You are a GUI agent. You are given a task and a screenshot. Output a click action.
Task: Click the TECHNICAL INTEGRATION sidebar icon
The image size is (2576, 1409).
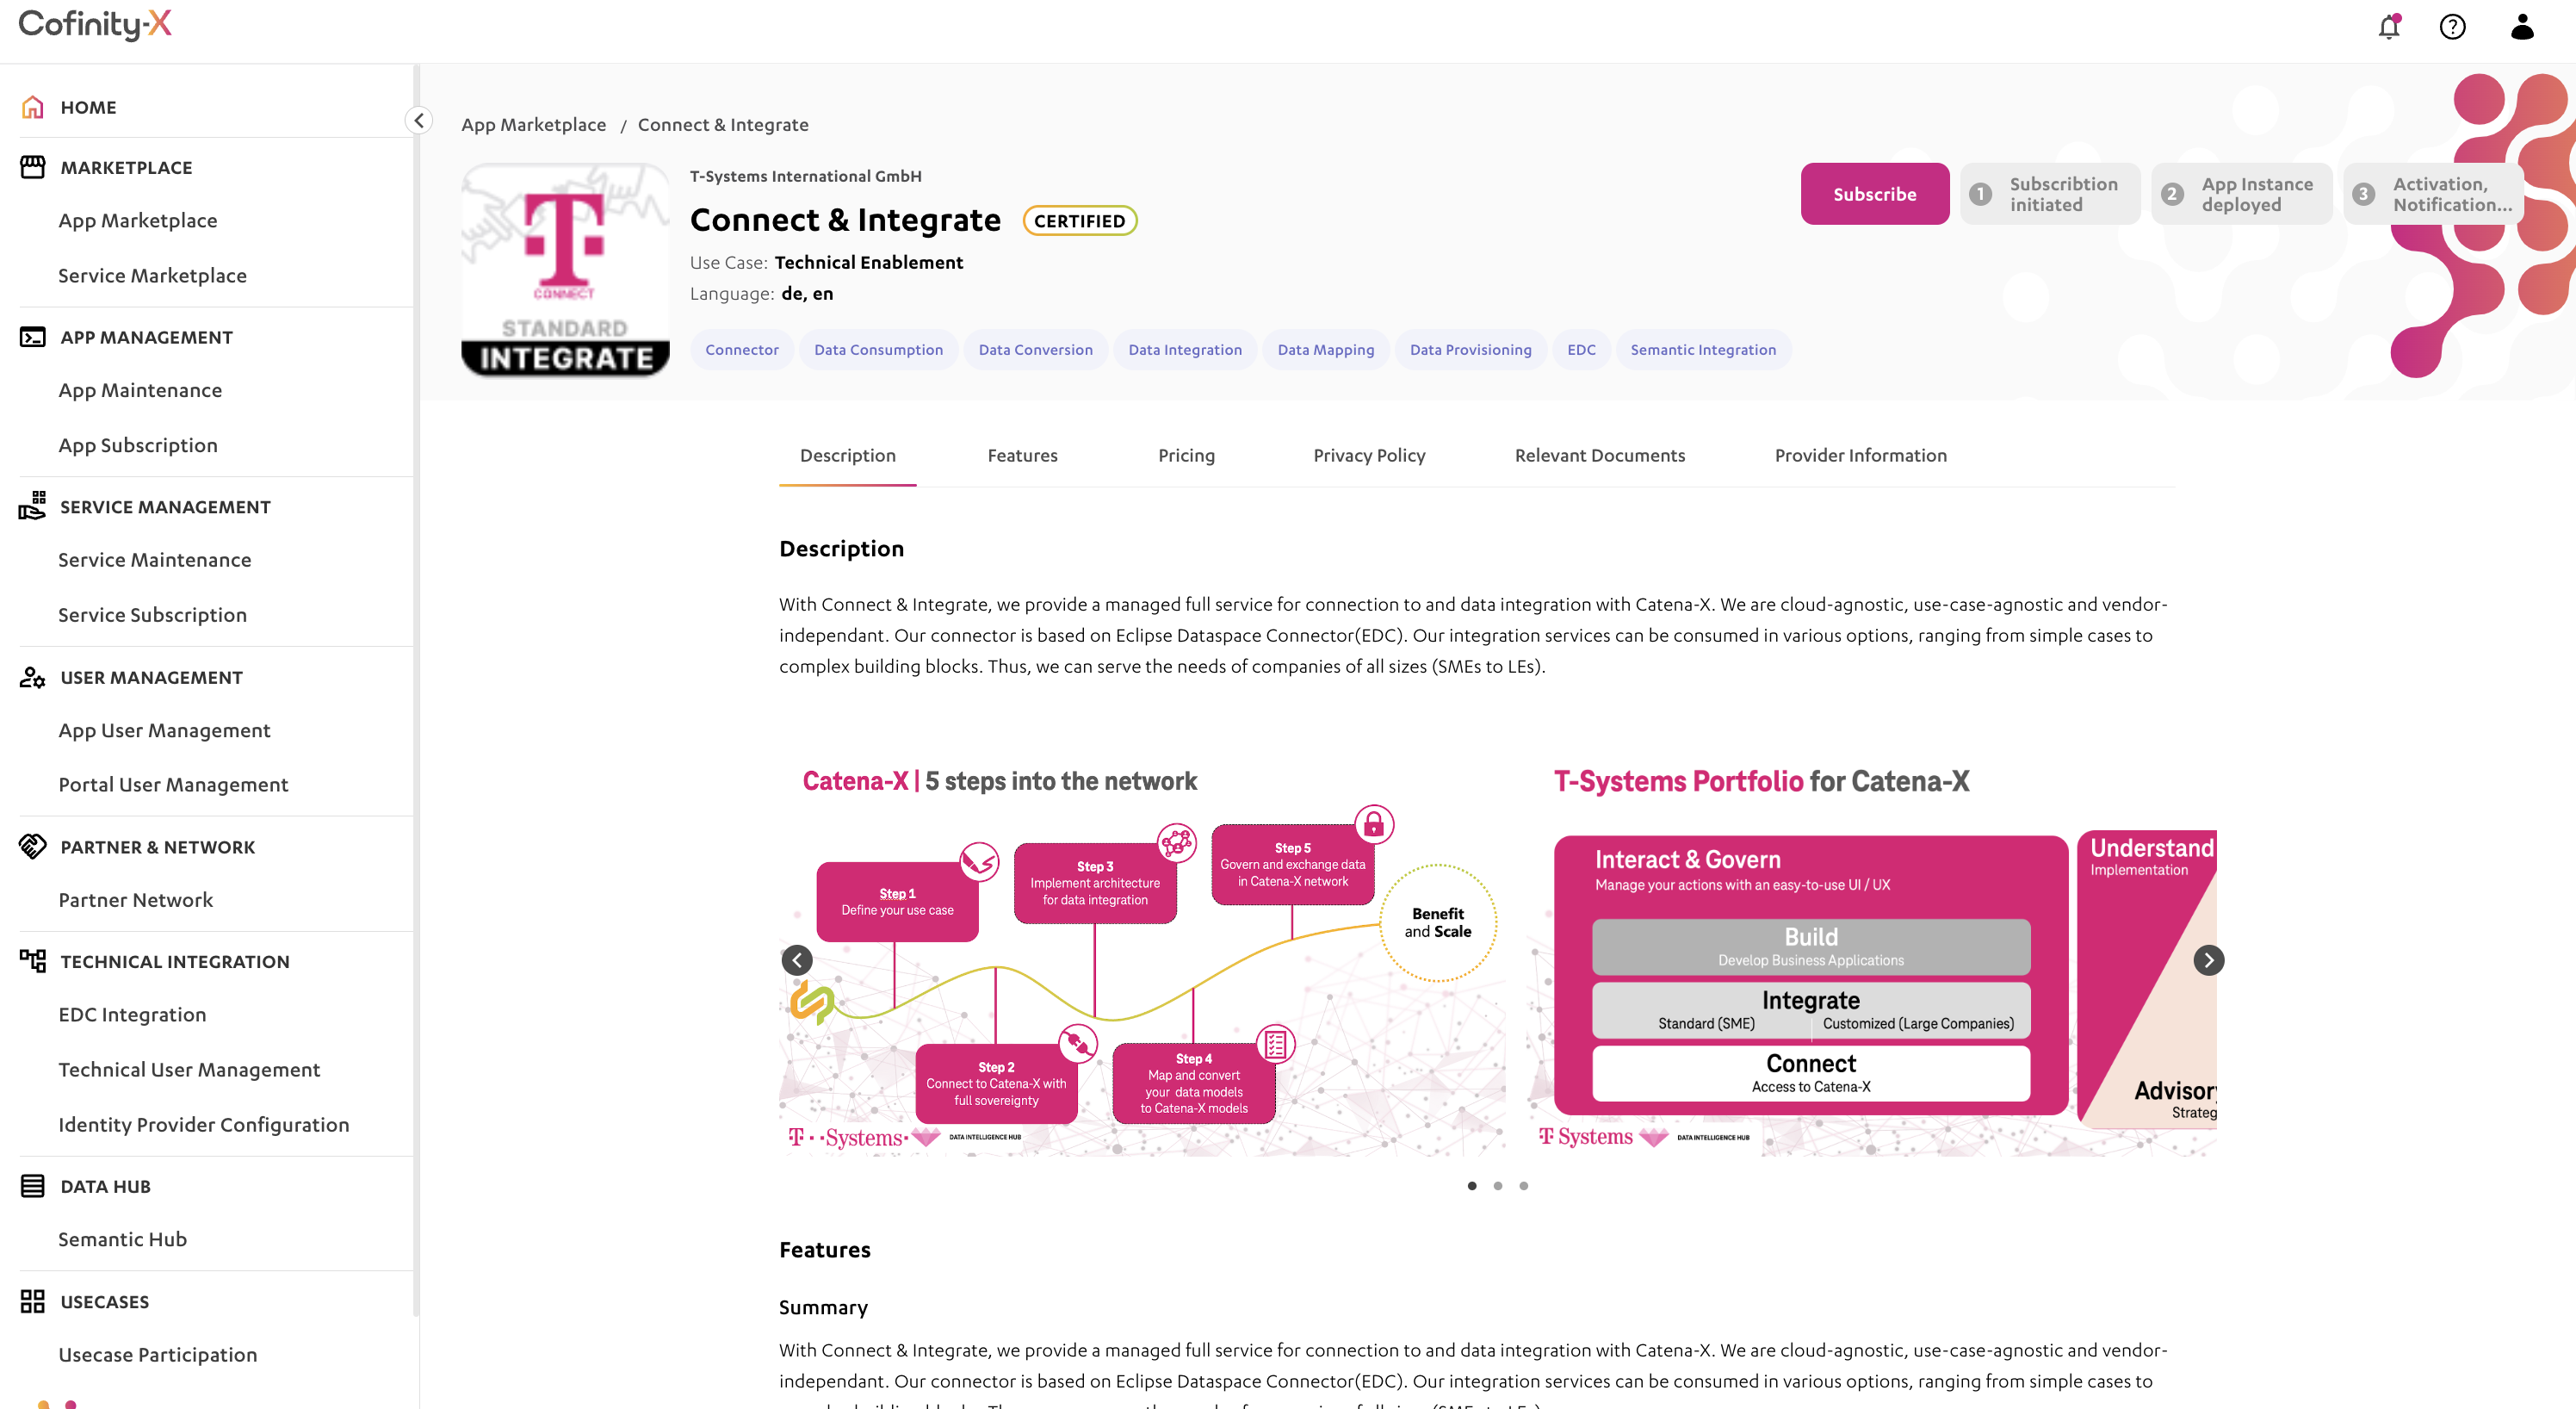click(x=31, y=959)
